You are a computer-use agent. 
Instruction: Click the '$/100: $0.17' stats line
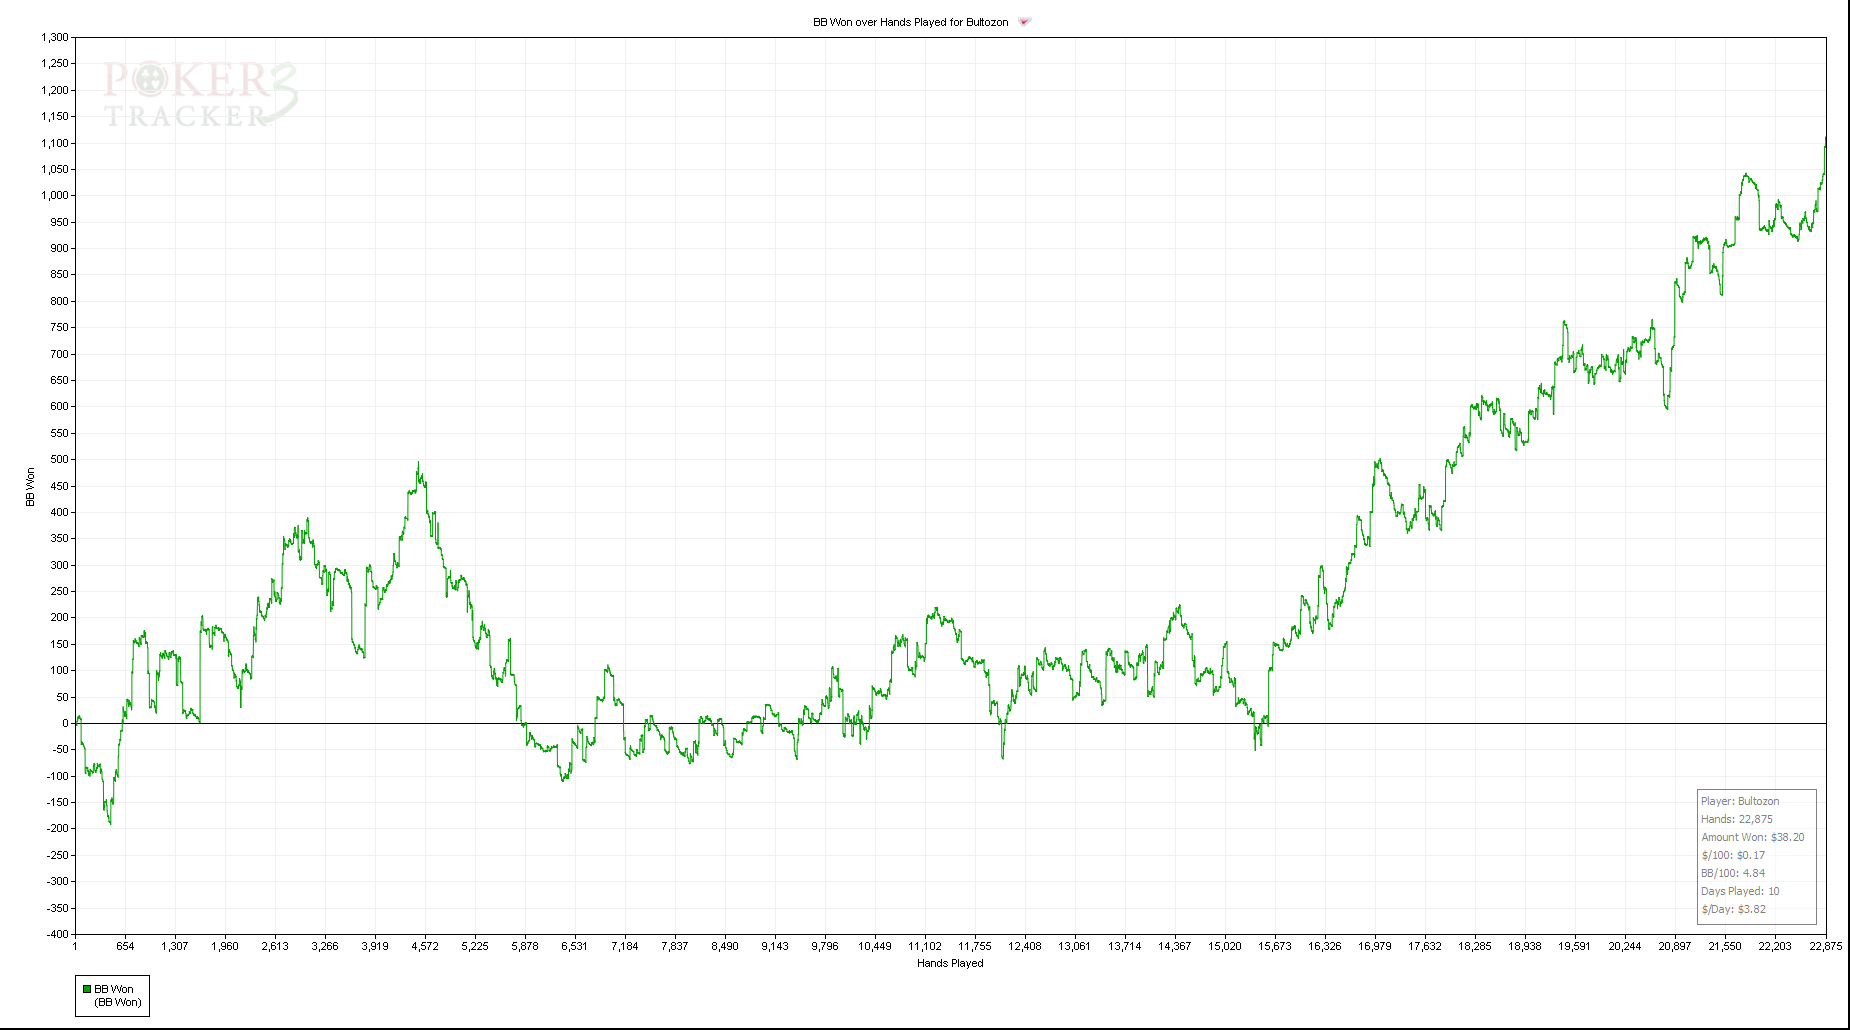[x=1733, y=855]
